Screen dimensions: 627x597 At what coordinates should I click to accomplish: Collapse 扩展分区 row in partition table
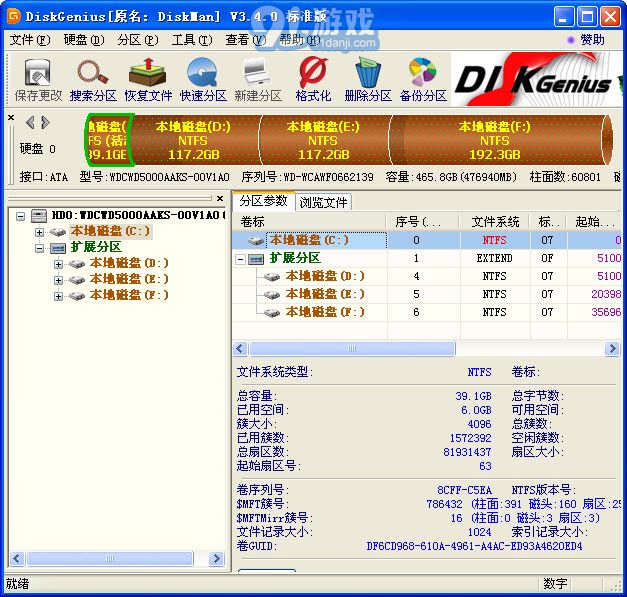pos(240,260)
